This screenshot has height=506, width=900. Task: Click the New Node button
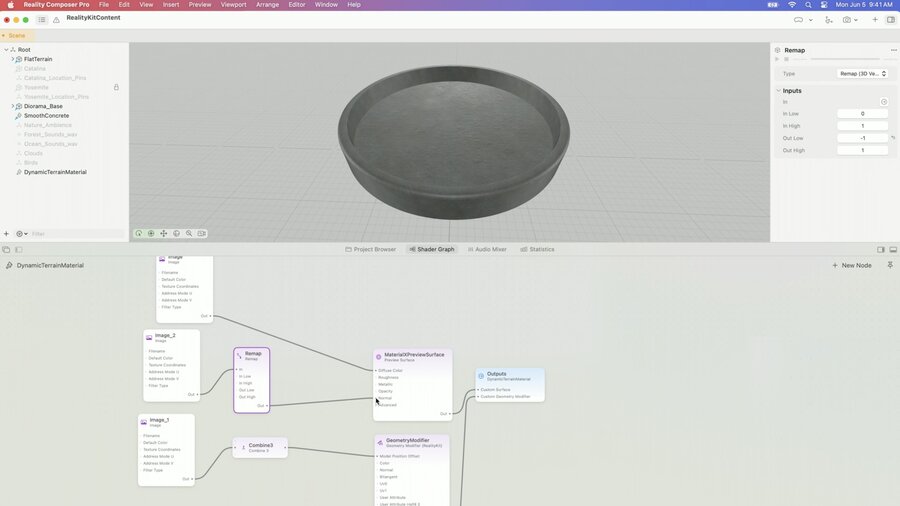852,266
